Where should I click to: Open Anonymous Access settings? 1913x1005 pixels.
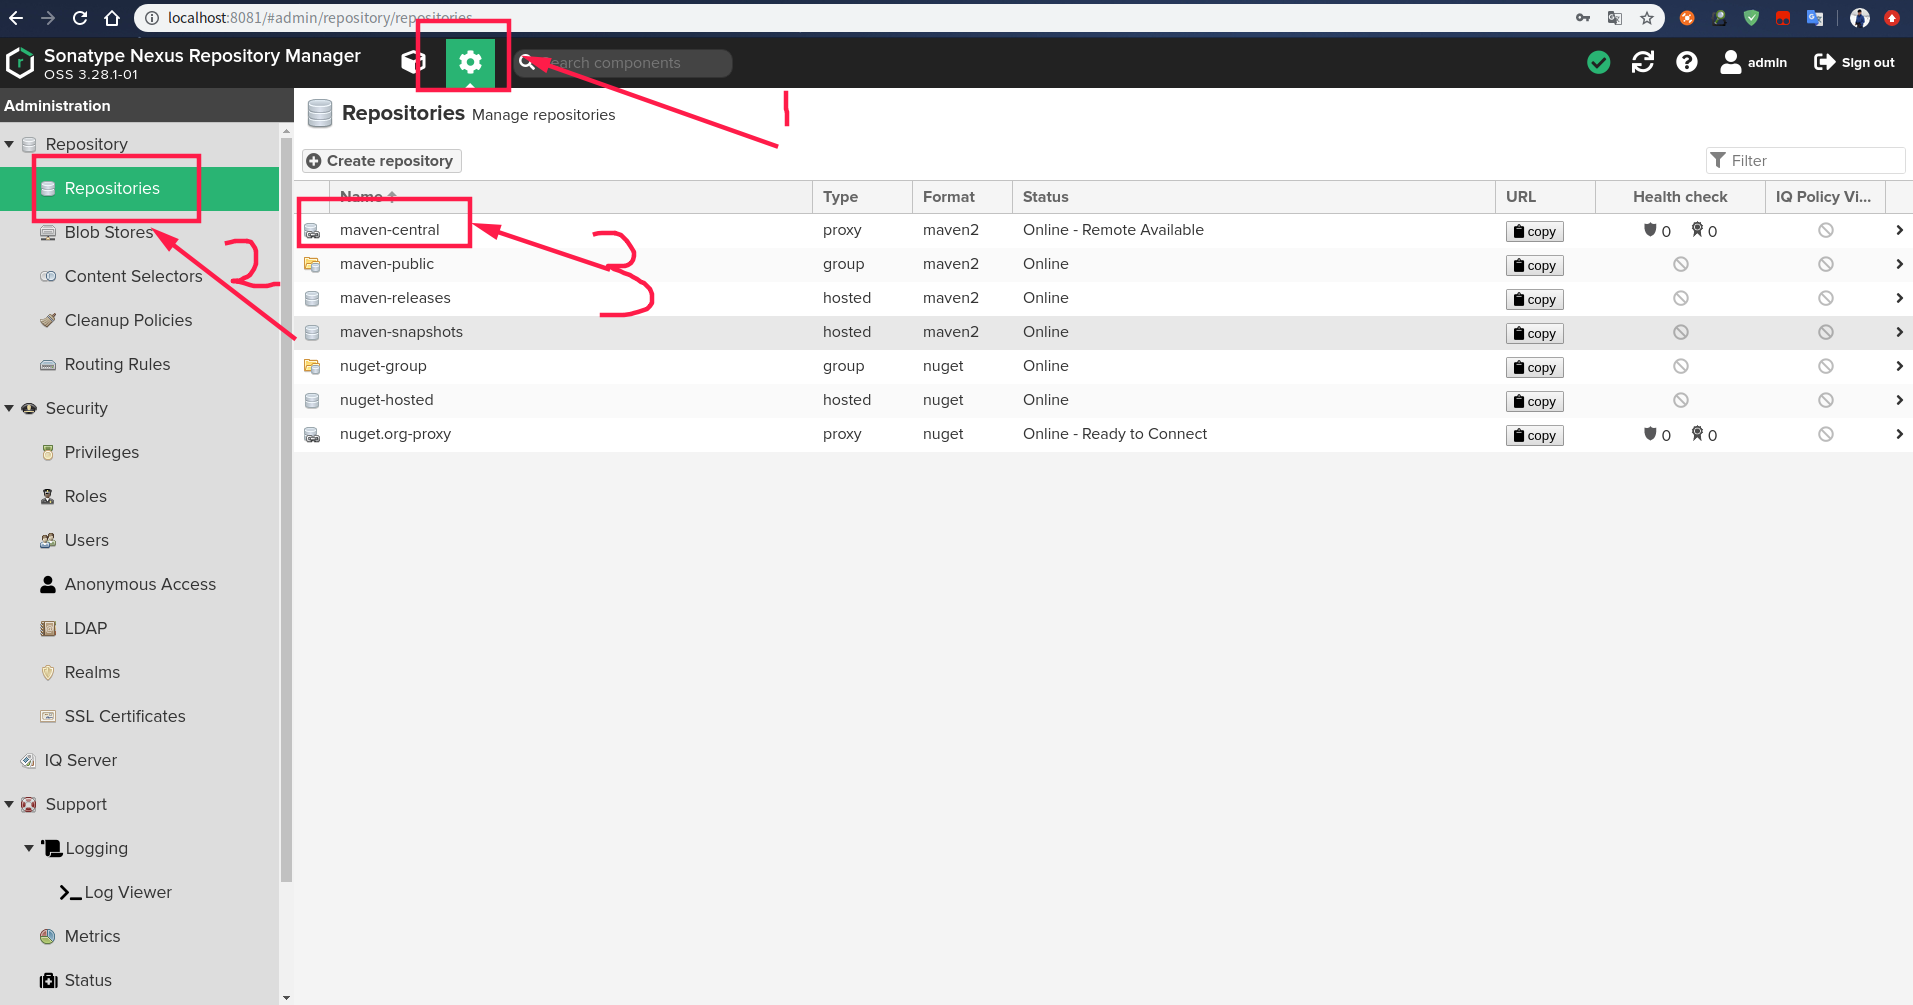point(140,584)
